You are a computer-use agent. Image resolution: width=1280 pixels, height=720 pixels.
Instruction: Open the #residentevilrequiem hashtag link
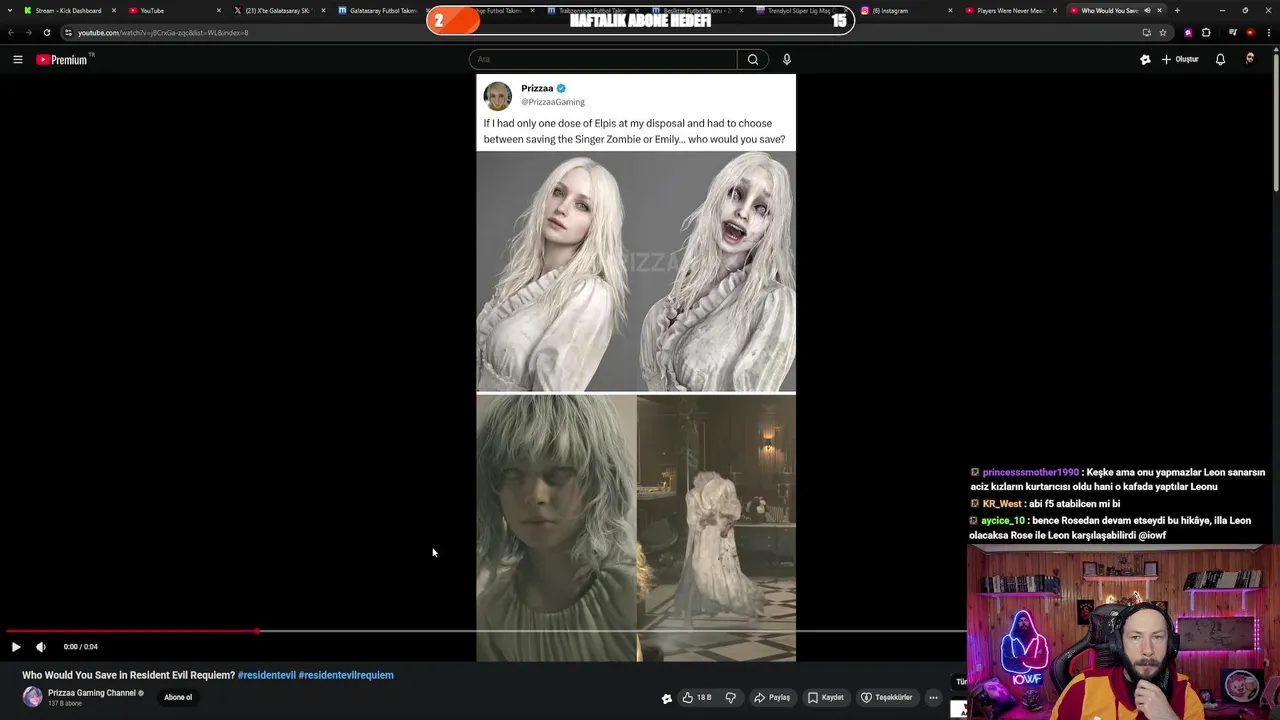[346, 675]
